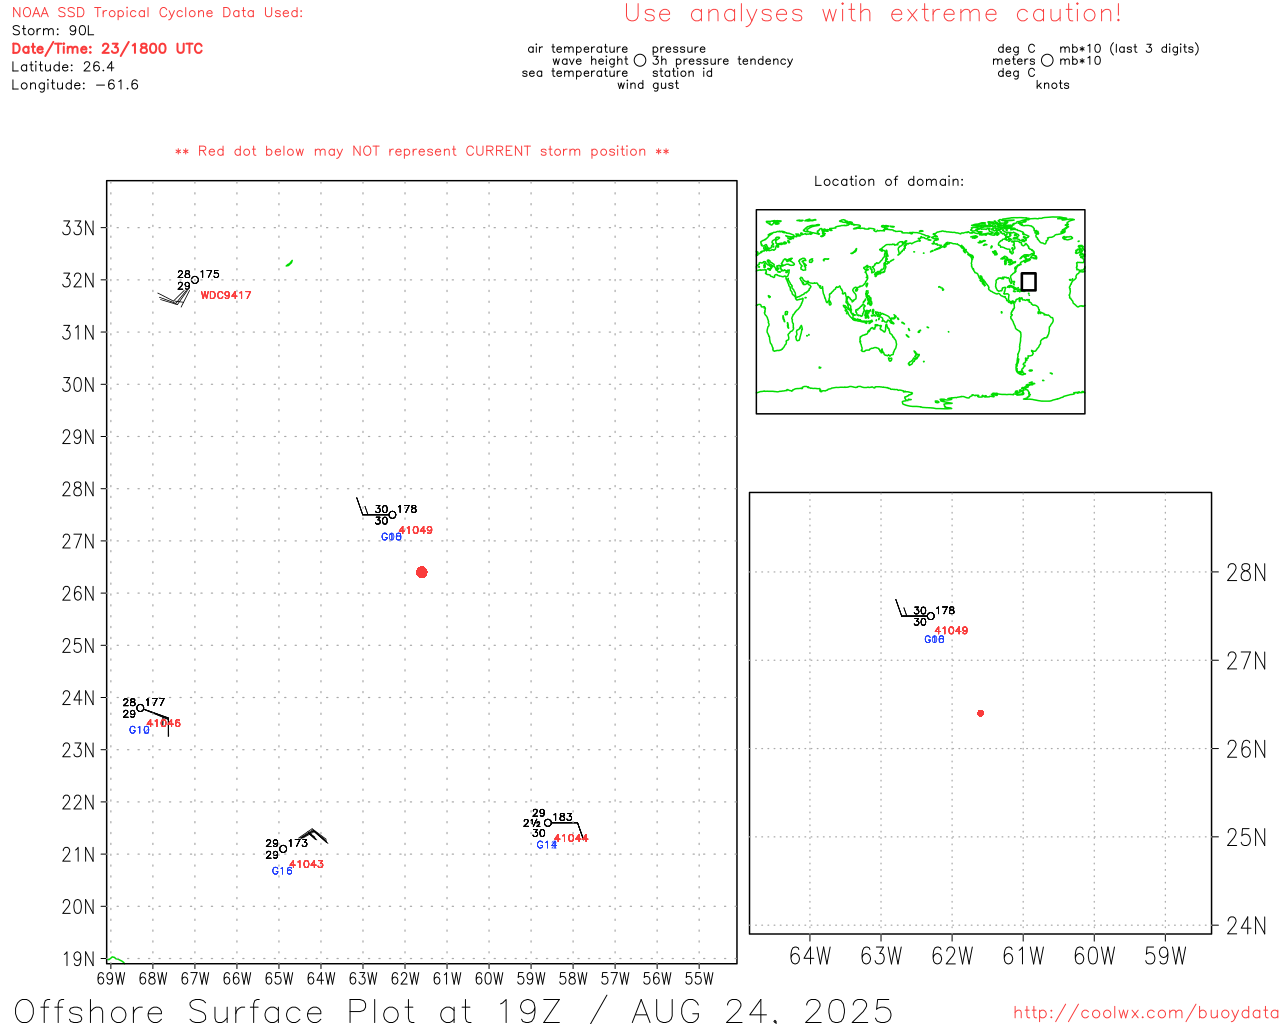Click 'meters' in the units legend

click(x=1013, y=61)
